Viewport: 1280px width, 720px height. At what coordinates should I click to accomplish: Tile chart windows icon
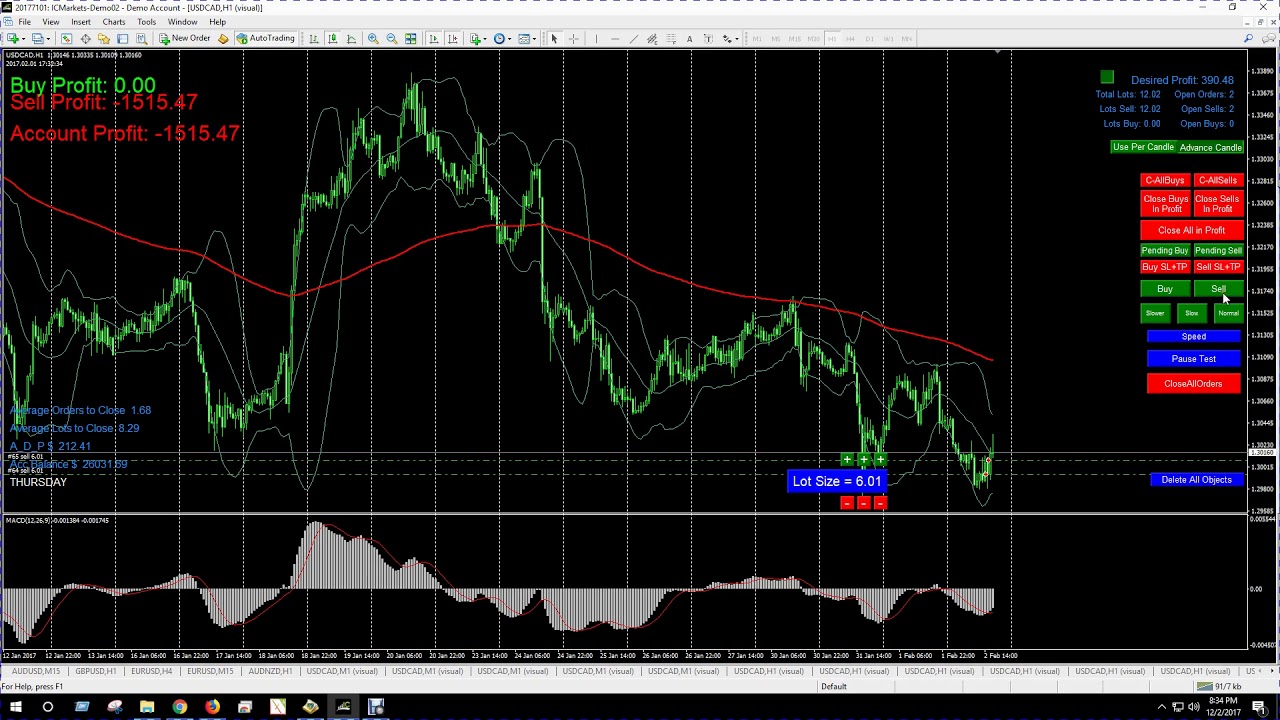click(410, 38)
